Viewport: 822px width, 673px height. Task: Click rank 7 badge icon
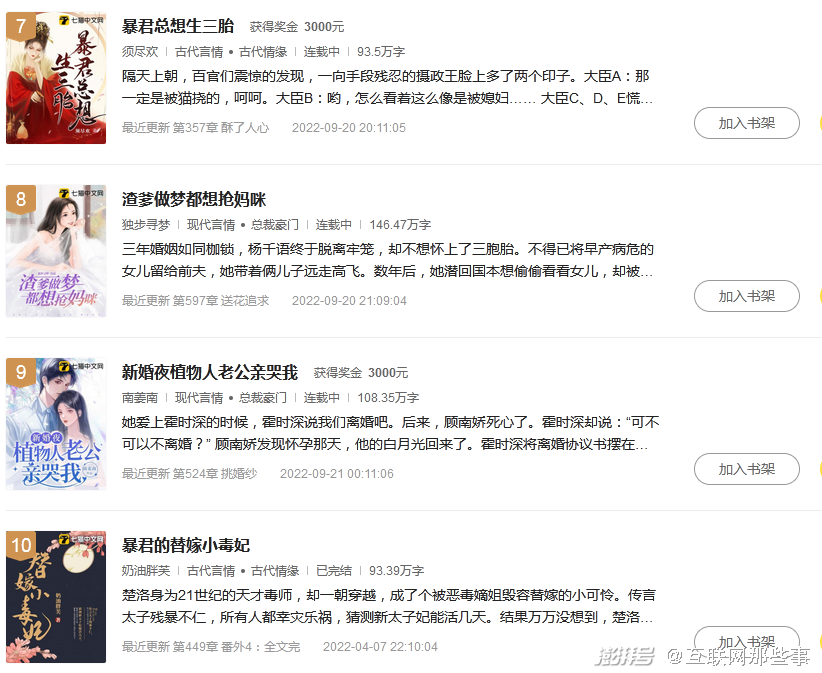(21, 26)
